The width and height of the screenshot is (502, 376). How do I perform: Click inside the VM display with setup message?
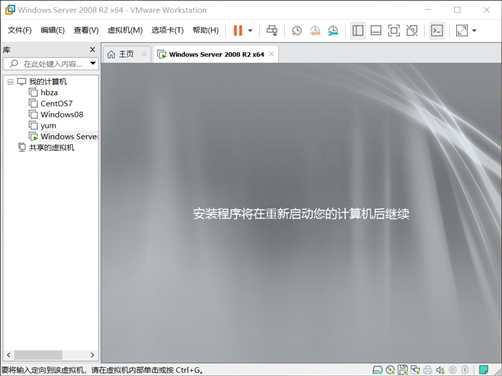point(301,213)
